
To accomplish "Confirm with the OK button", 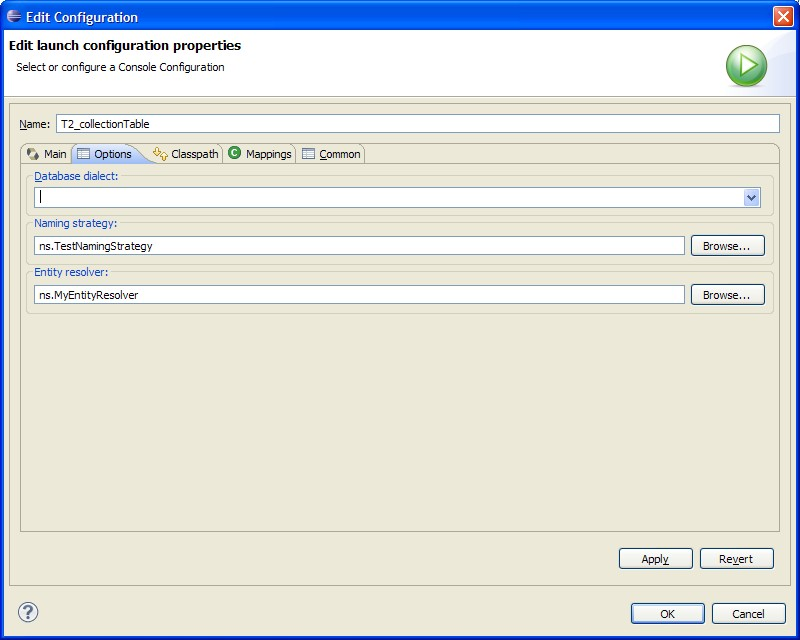I will pos(668,613).
